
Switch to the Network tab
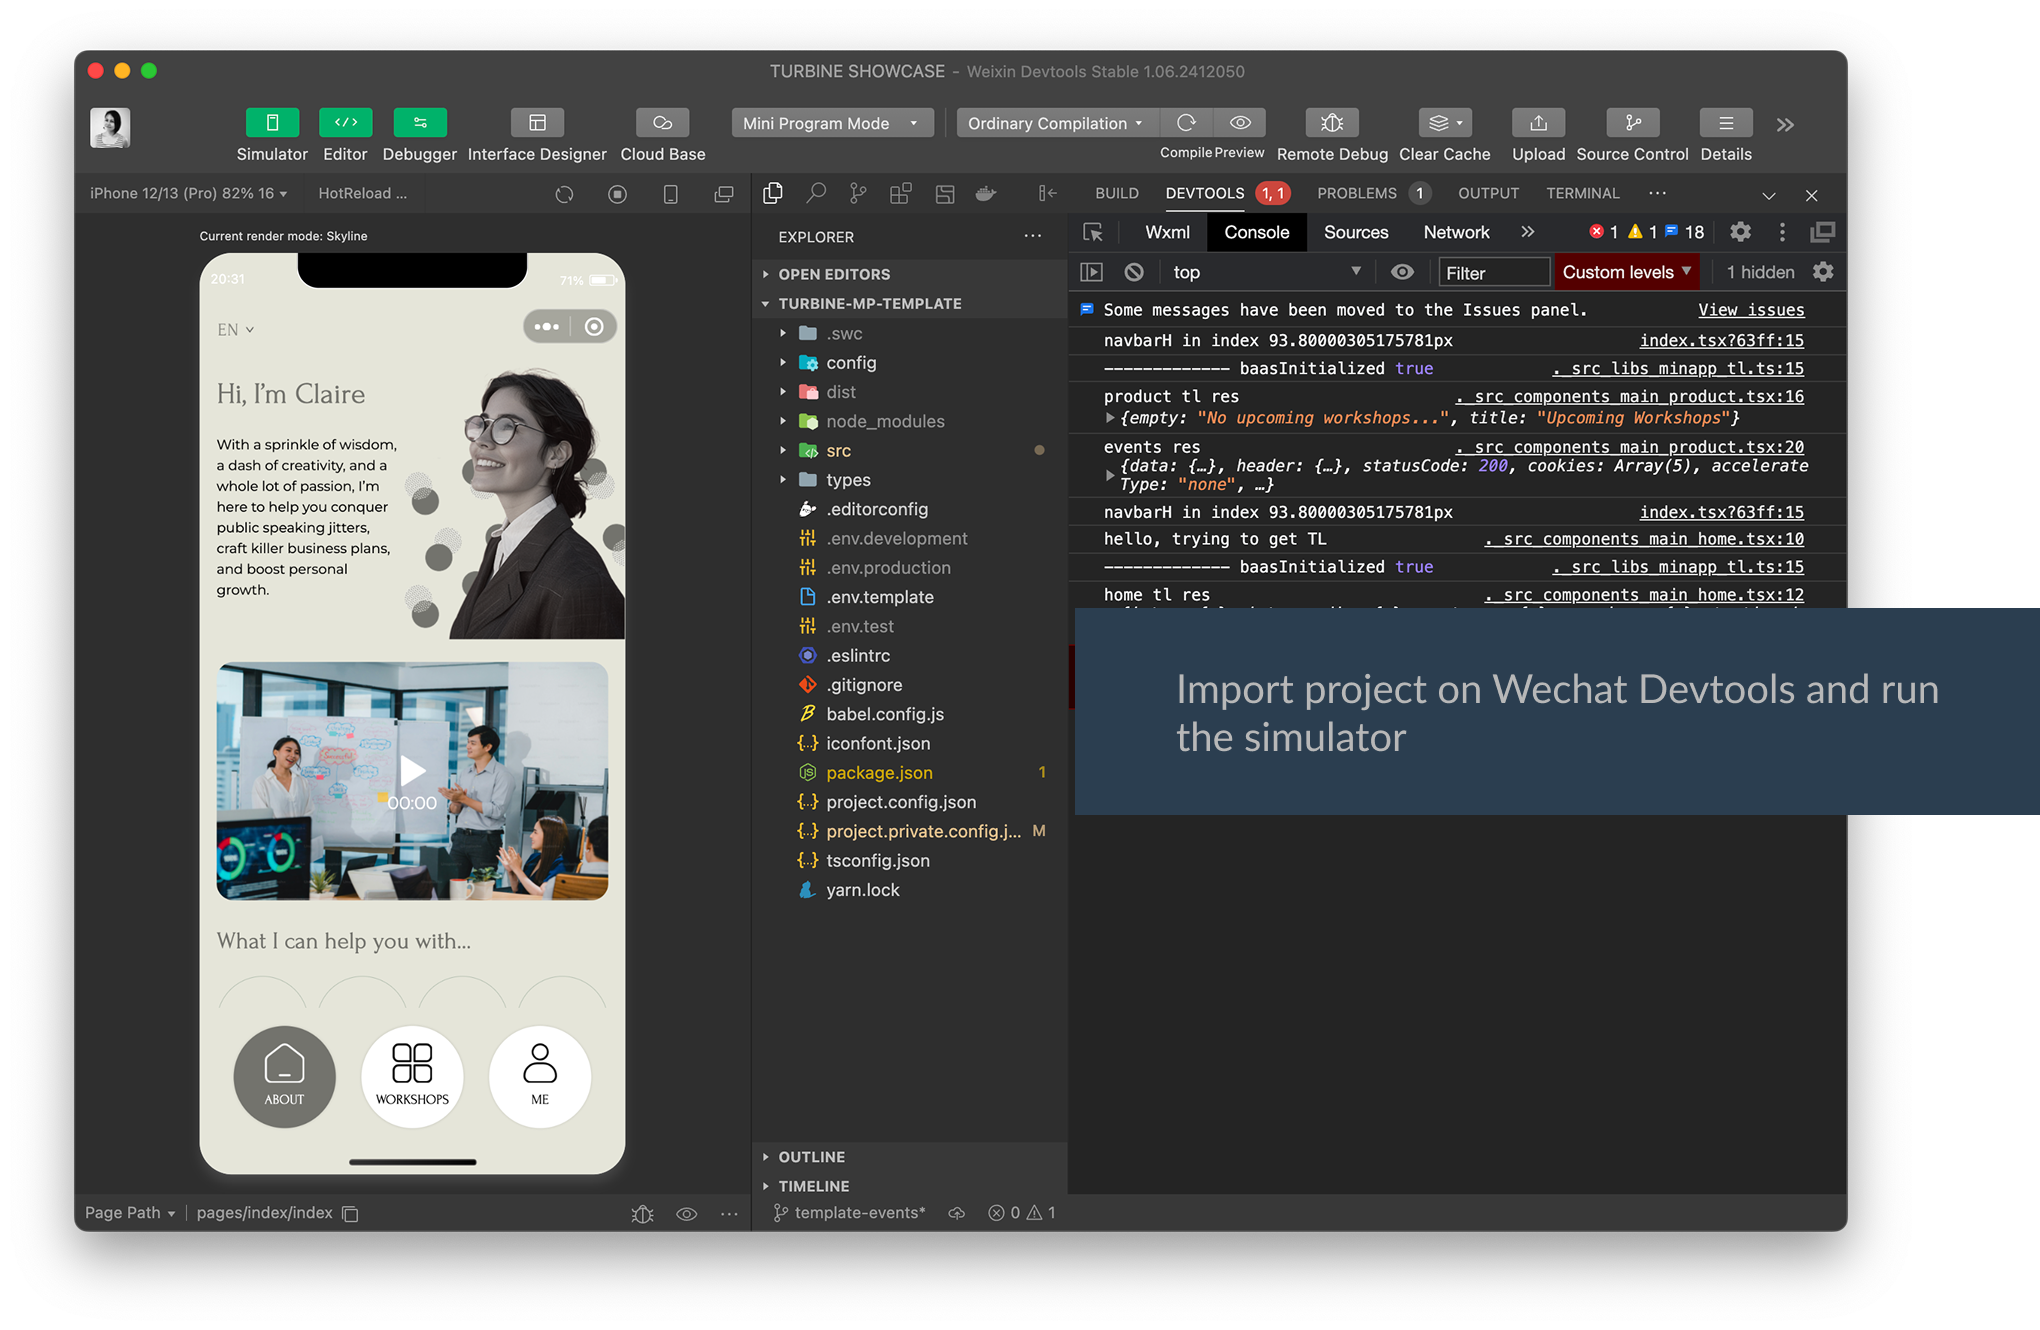[1455, 232]
